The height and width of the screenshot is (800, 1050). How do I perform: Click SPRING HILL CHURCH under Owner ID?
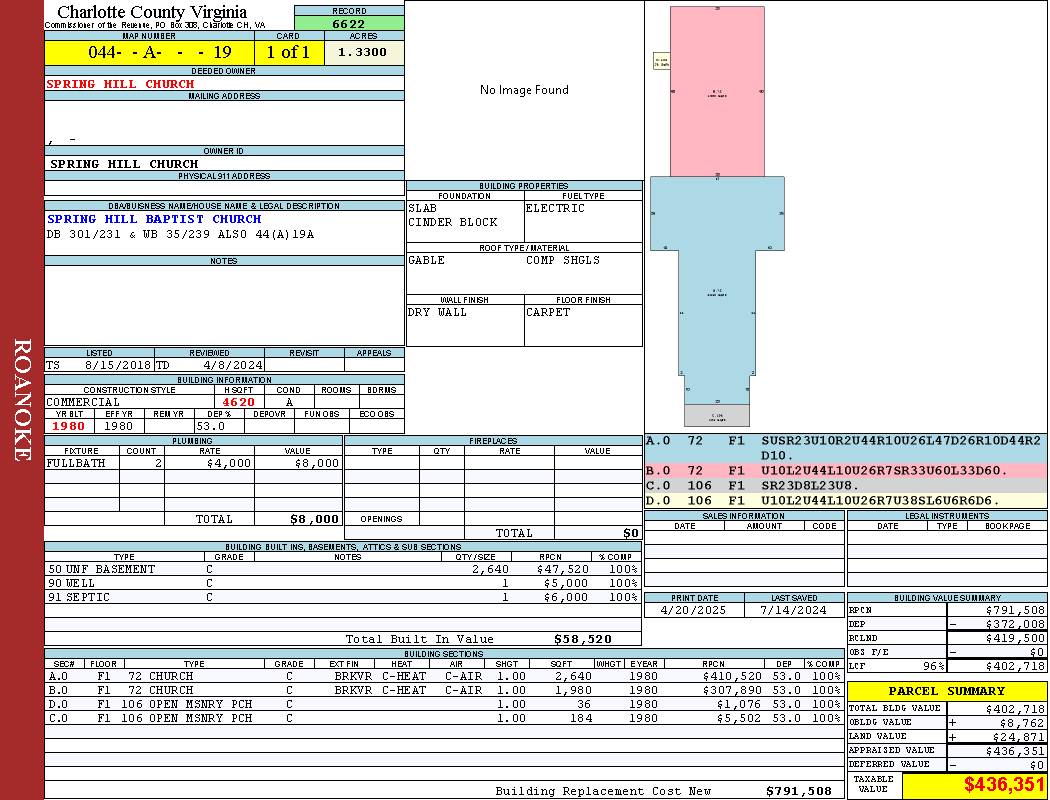124,164
